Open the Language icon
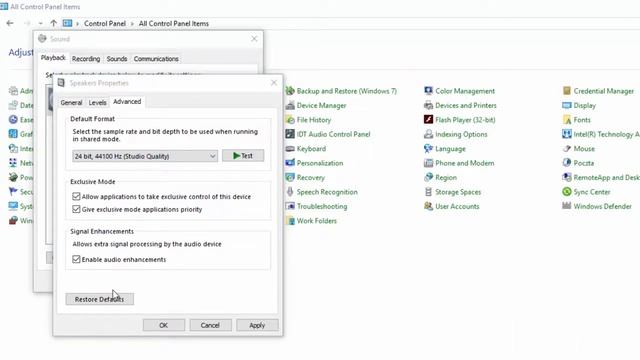 coord(428,149)
